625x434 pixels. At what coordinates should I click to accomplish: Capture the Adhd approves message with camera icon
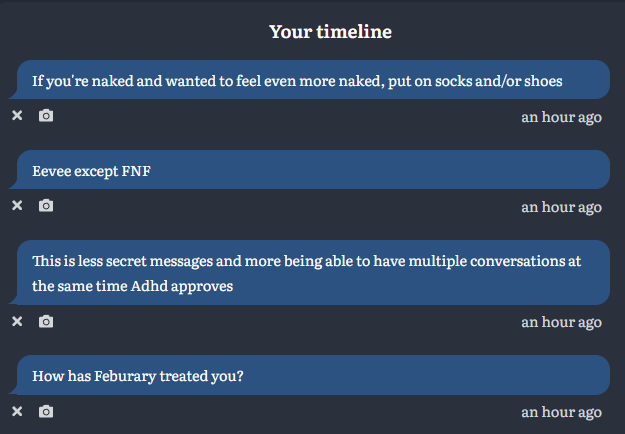coord(46,321)
